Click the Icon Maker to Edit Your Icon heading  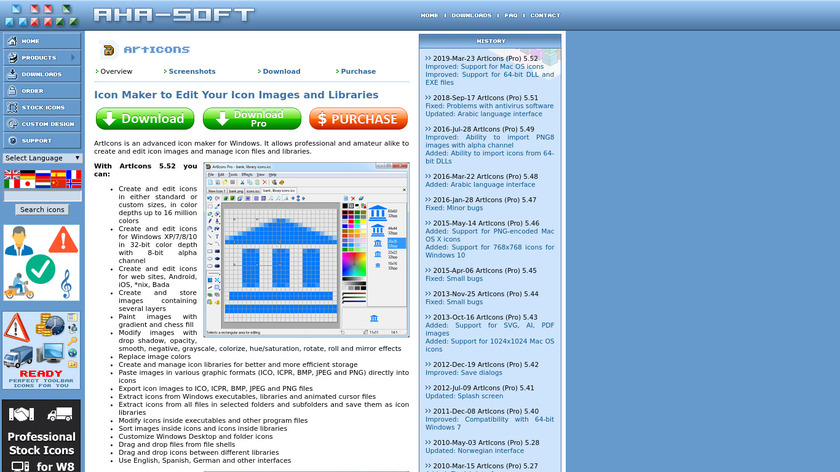pyautogui.click(x=236, y=95)
